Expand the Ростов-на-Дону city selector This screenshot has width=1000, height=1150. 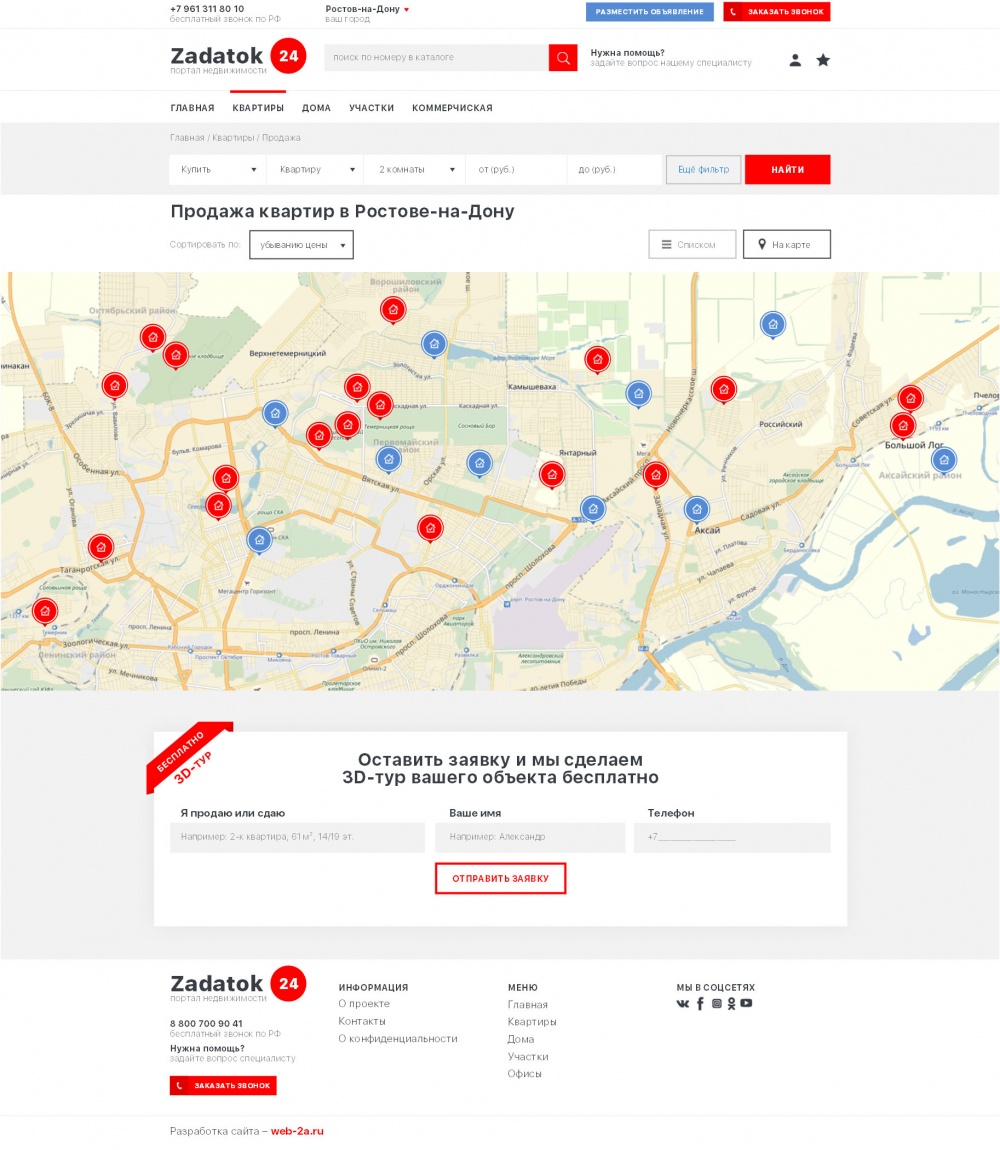pyautogui.click(x=367, y=9)
